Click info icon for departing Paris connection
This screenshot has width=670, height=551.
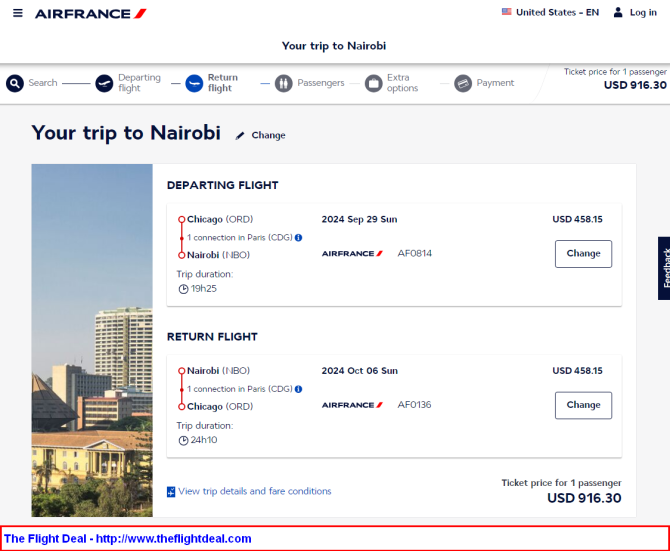tap(299, 237)
